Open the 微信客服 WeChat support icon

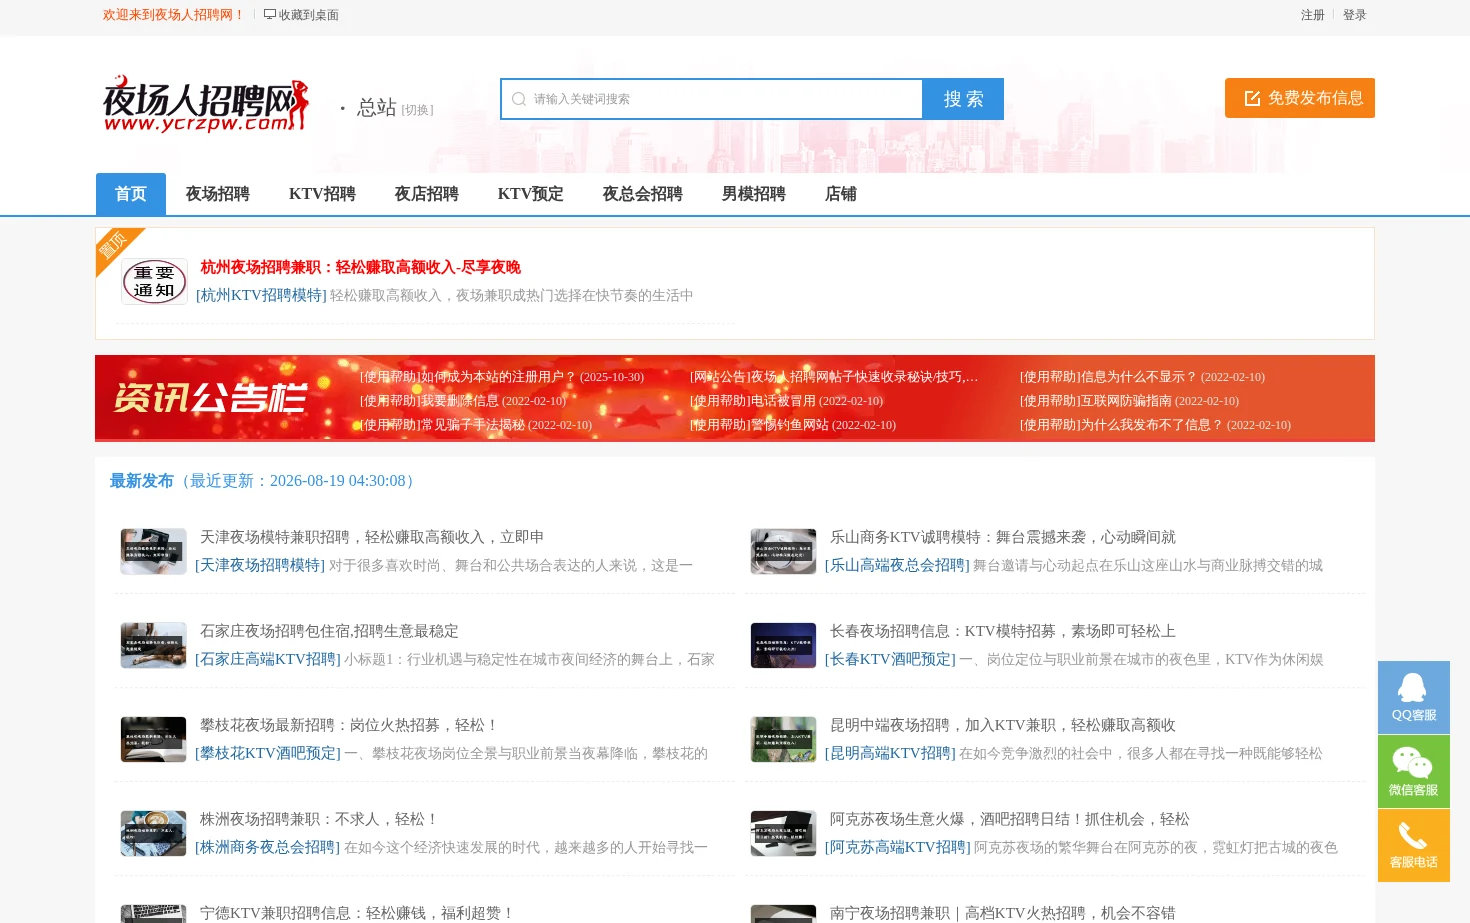click(1413, 771)
